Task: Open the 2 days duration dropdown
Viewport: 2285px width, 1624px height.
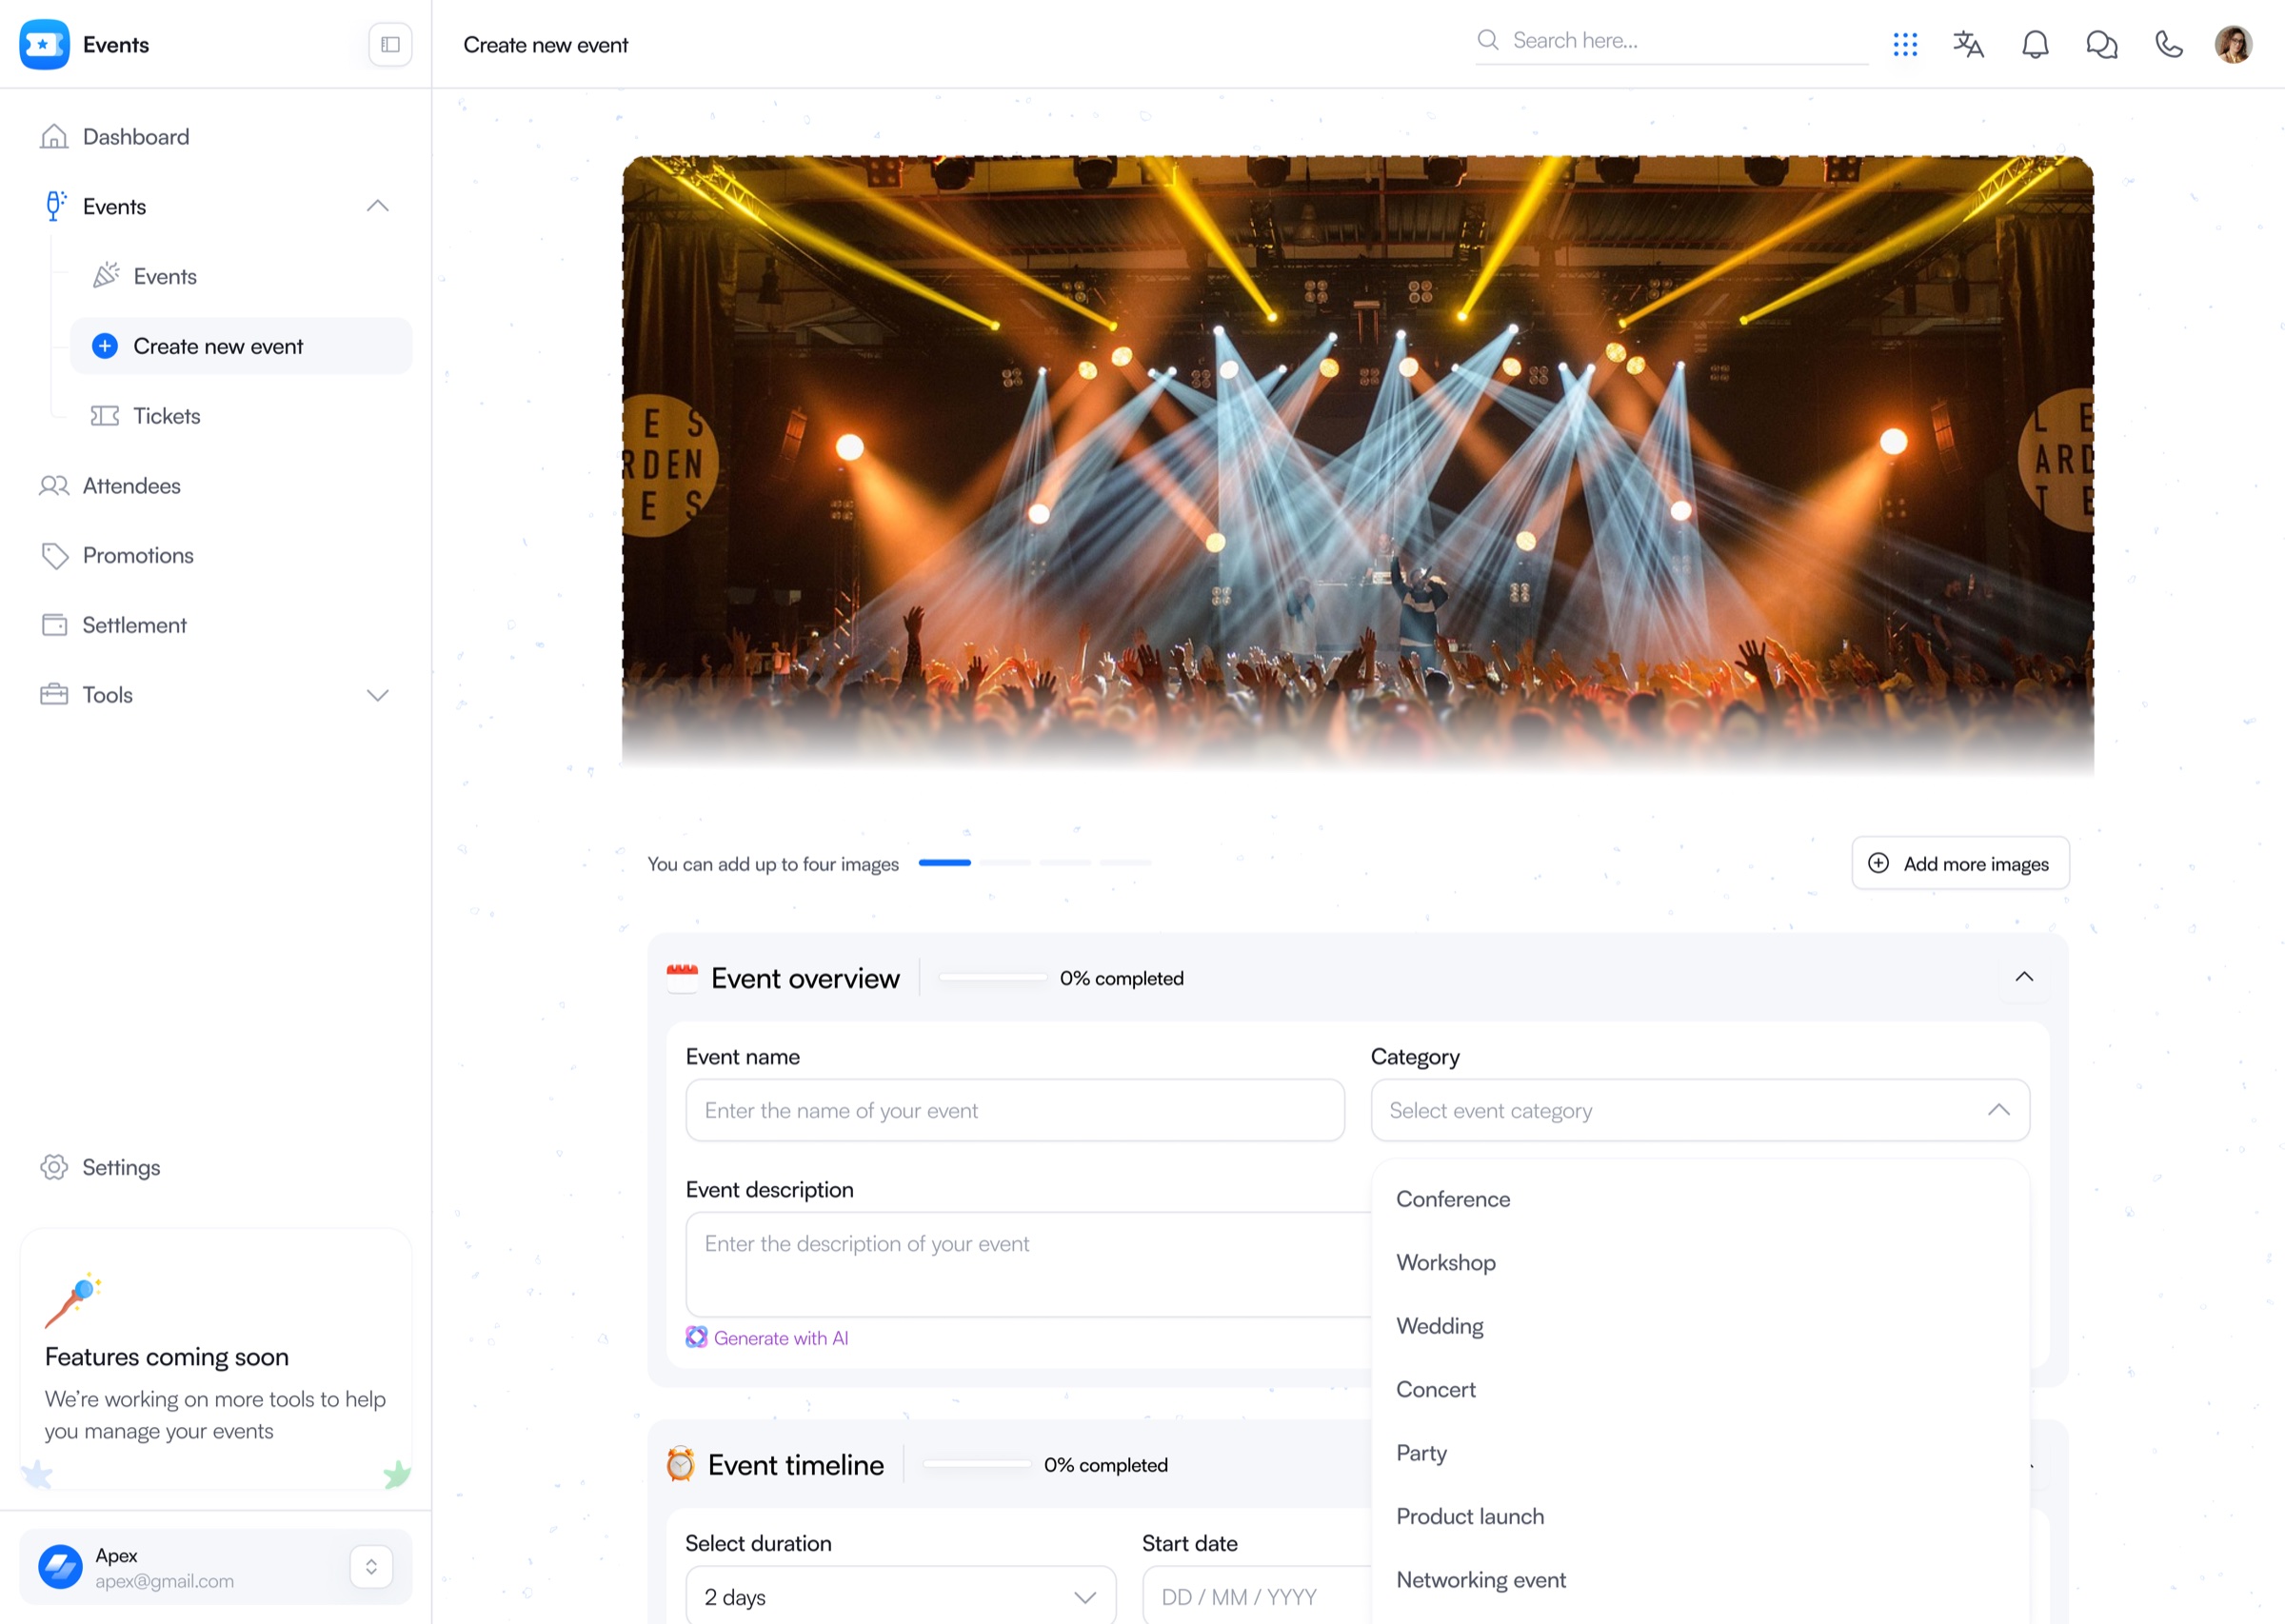Action: point(900,1596)
